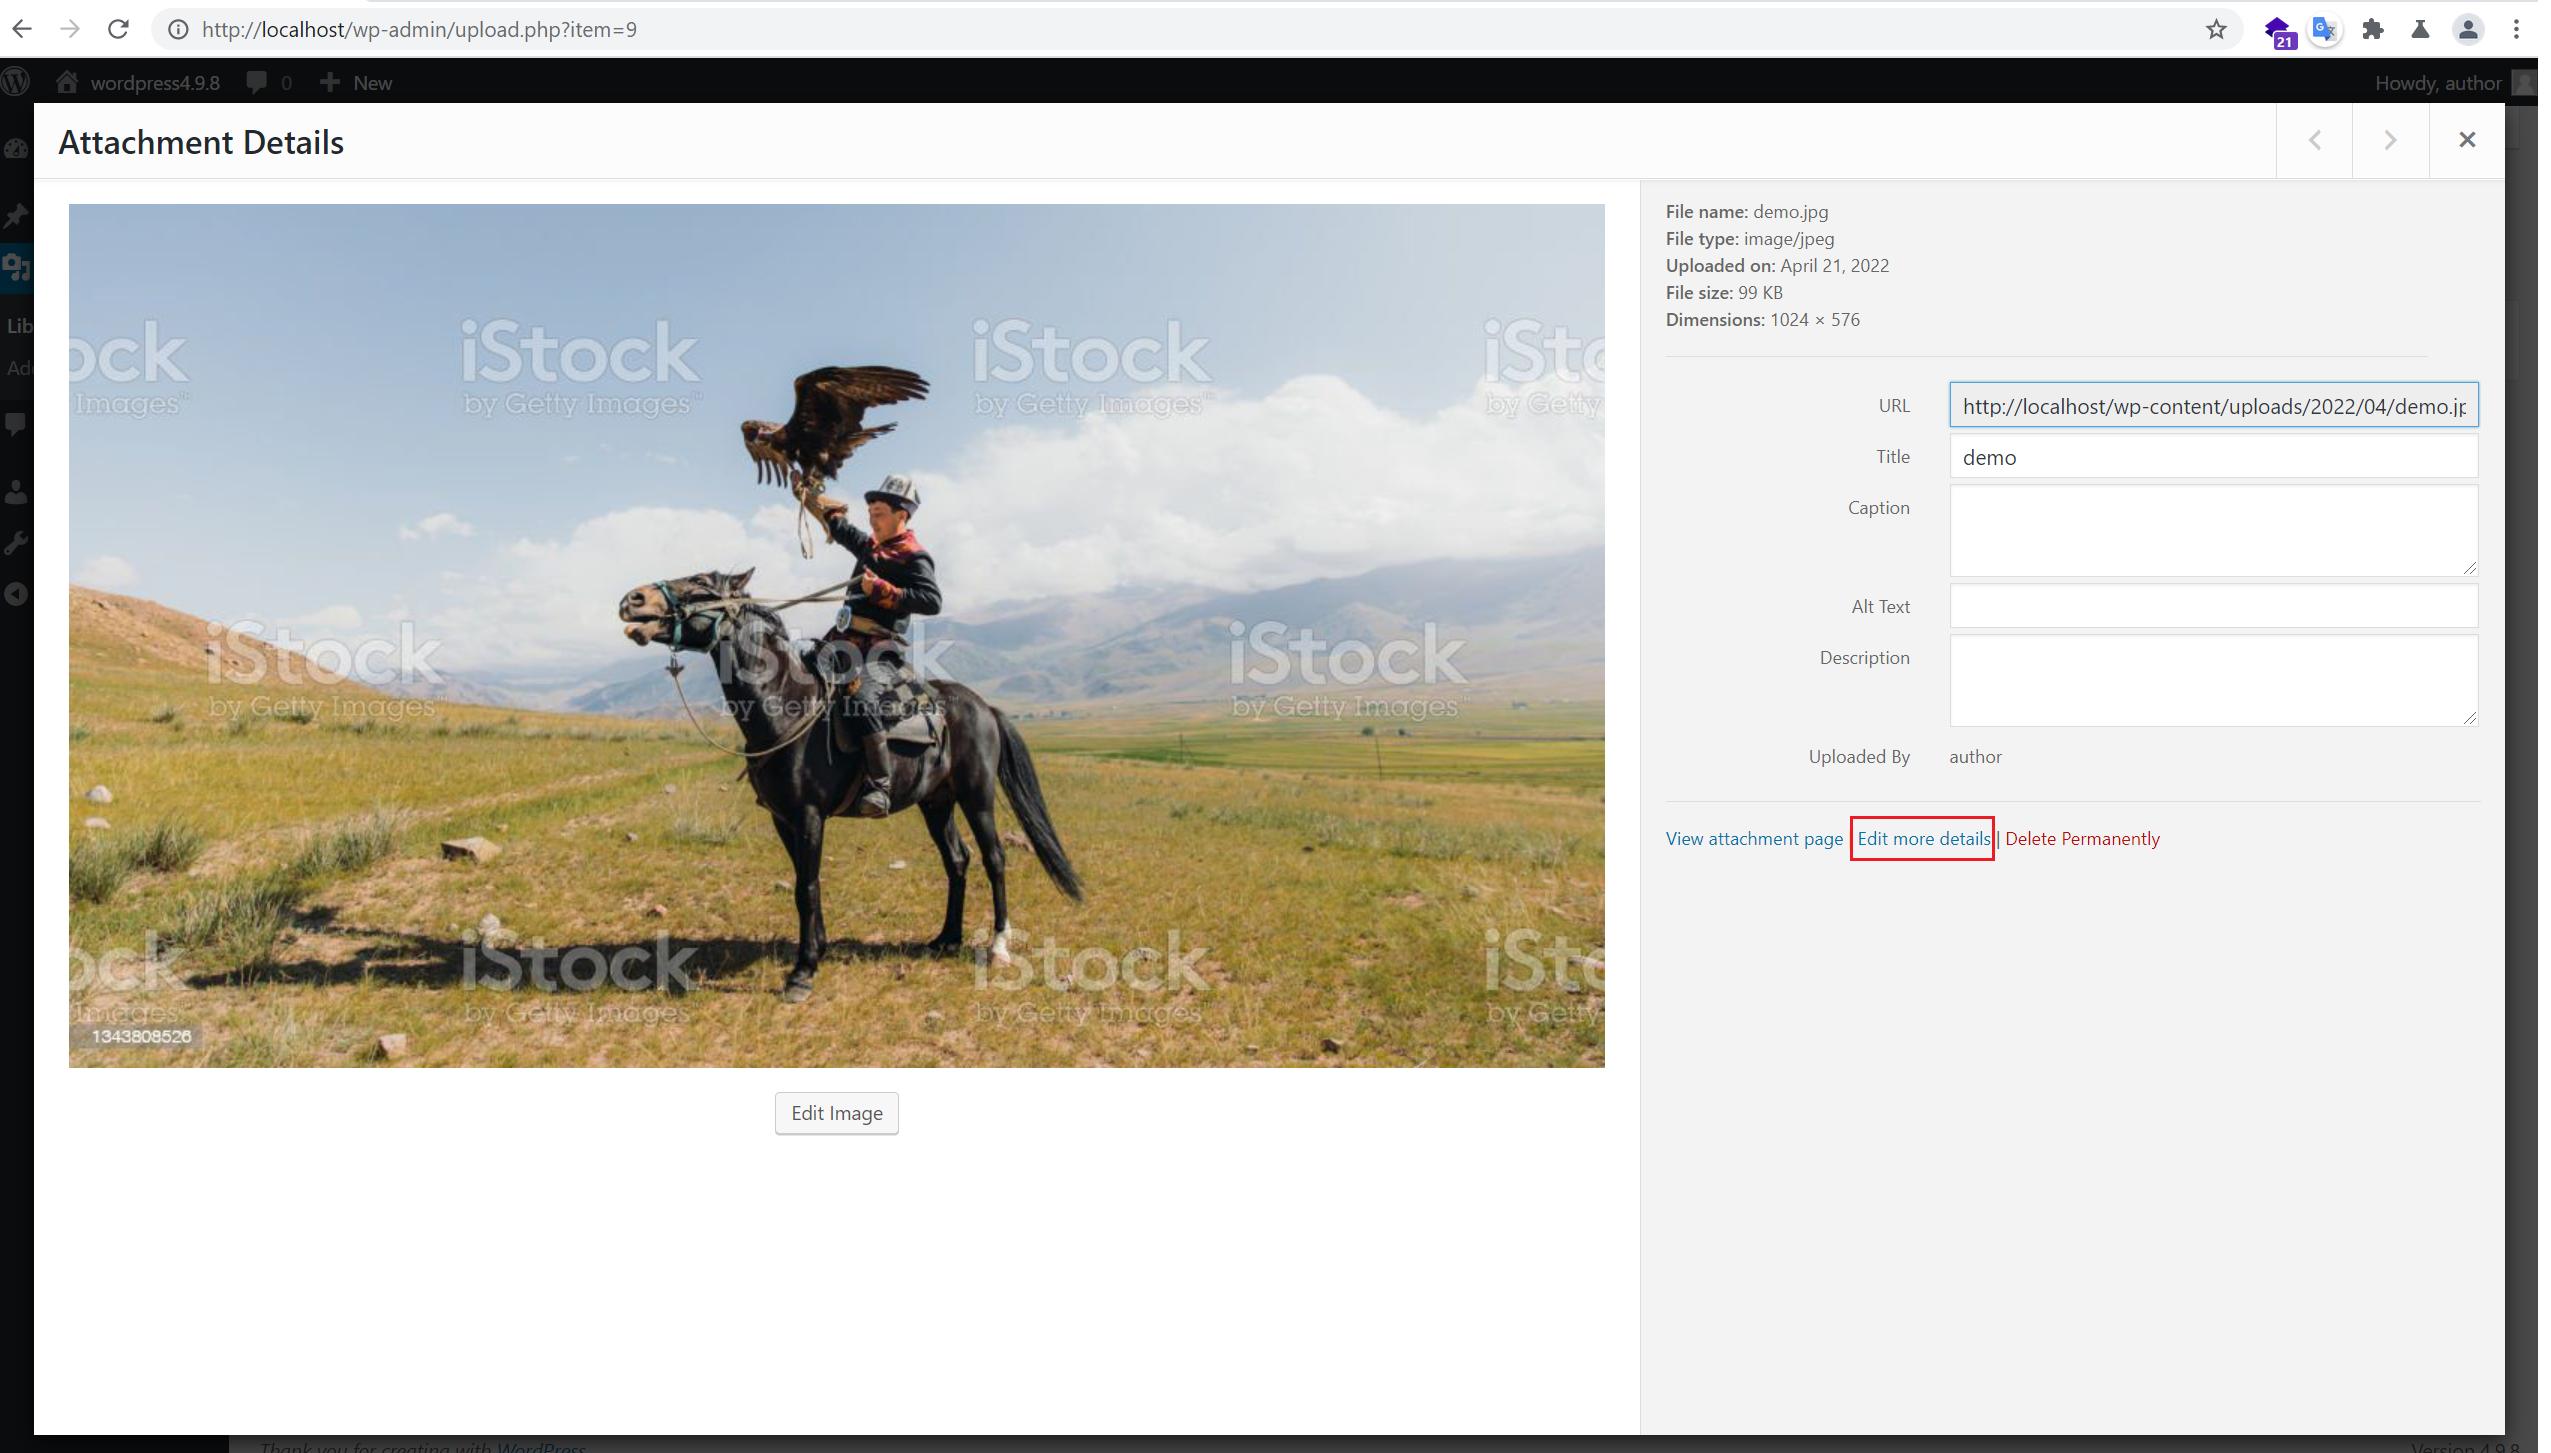Go back using the browser back arrow
This screenshot has height=1453, width=2551.
pyautogui.click(x=22, y=29)
